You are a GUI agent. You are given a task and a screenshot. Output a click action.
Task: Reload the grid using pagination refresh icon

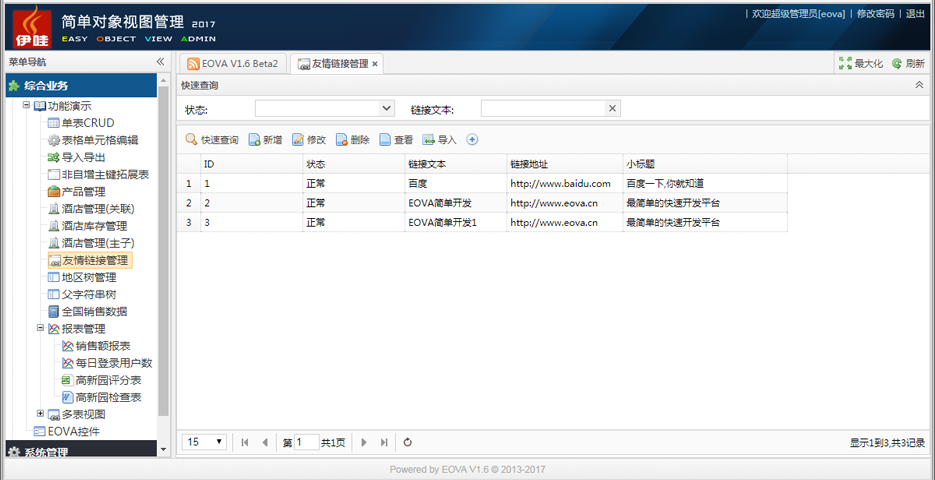tap(408, 442)
